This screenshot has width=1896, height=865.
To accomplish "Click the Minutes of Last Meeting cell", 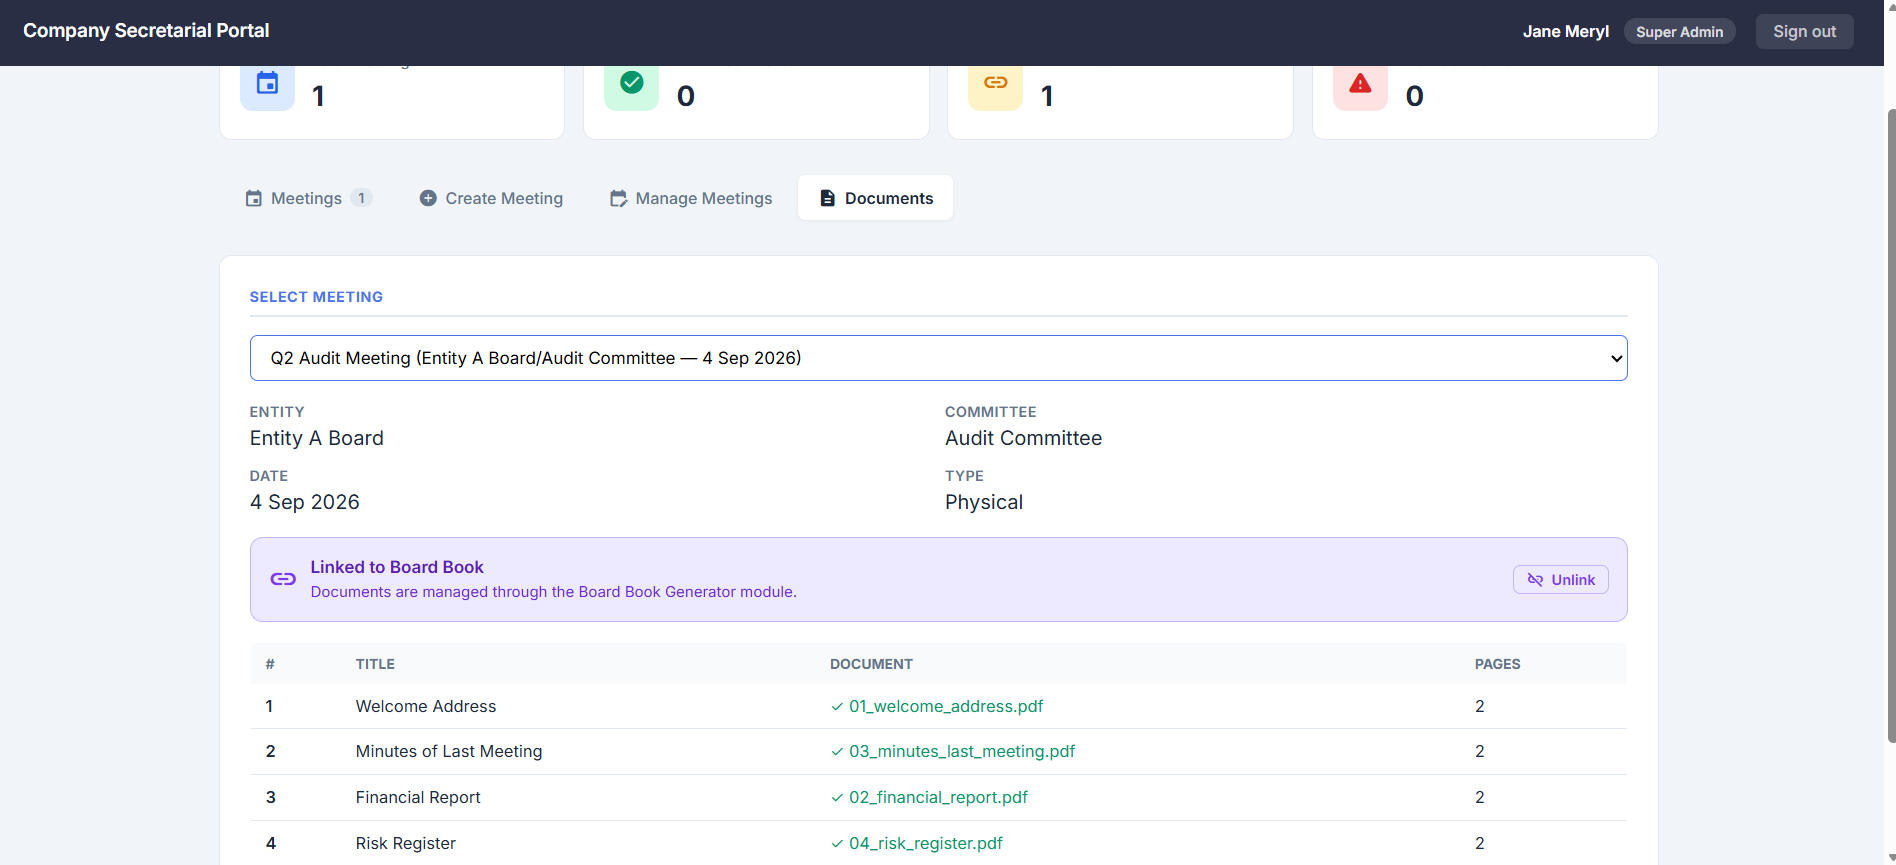I will pos(449,751).
